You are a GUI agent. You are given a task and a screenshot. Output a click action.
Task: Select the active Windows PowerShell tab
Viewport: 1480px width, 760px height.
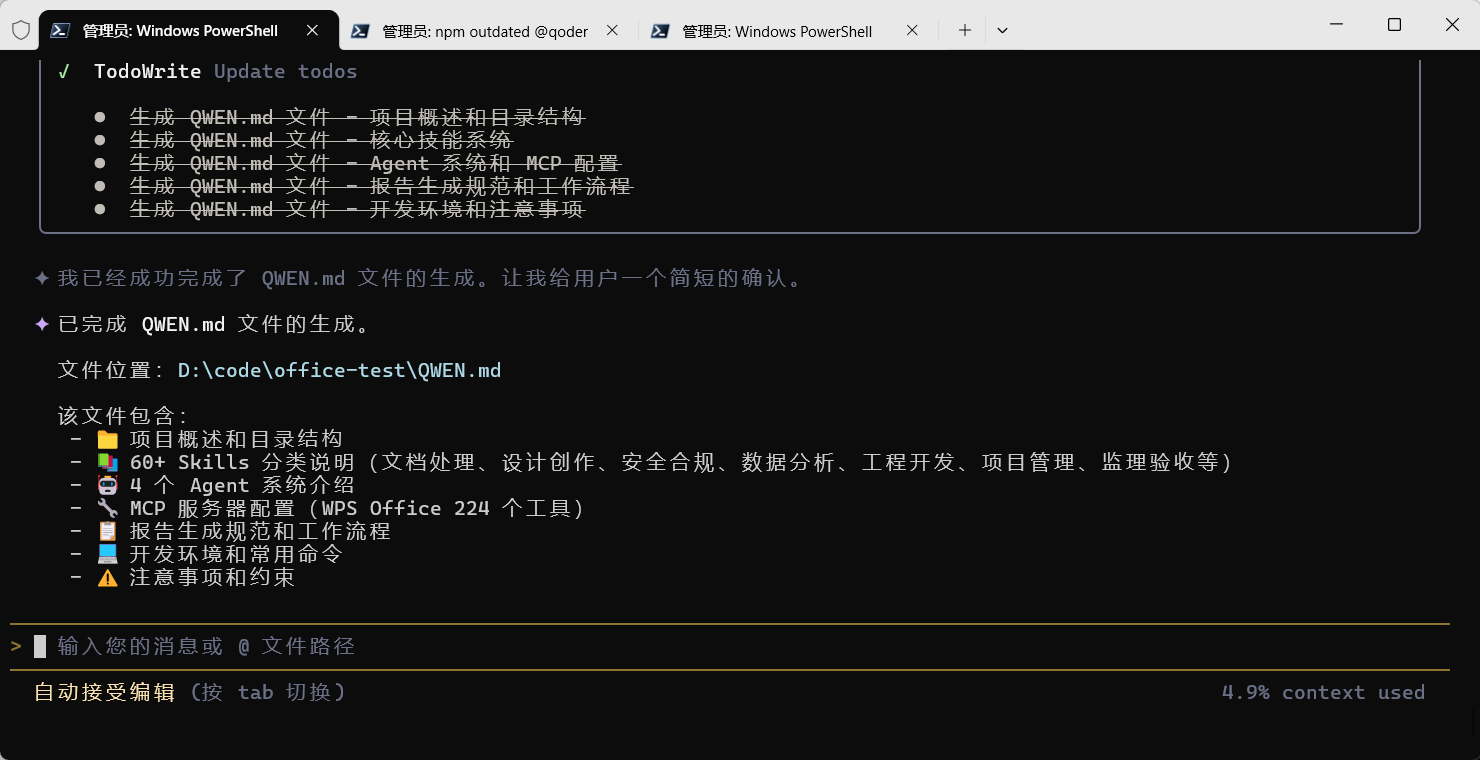click(188, 31)
